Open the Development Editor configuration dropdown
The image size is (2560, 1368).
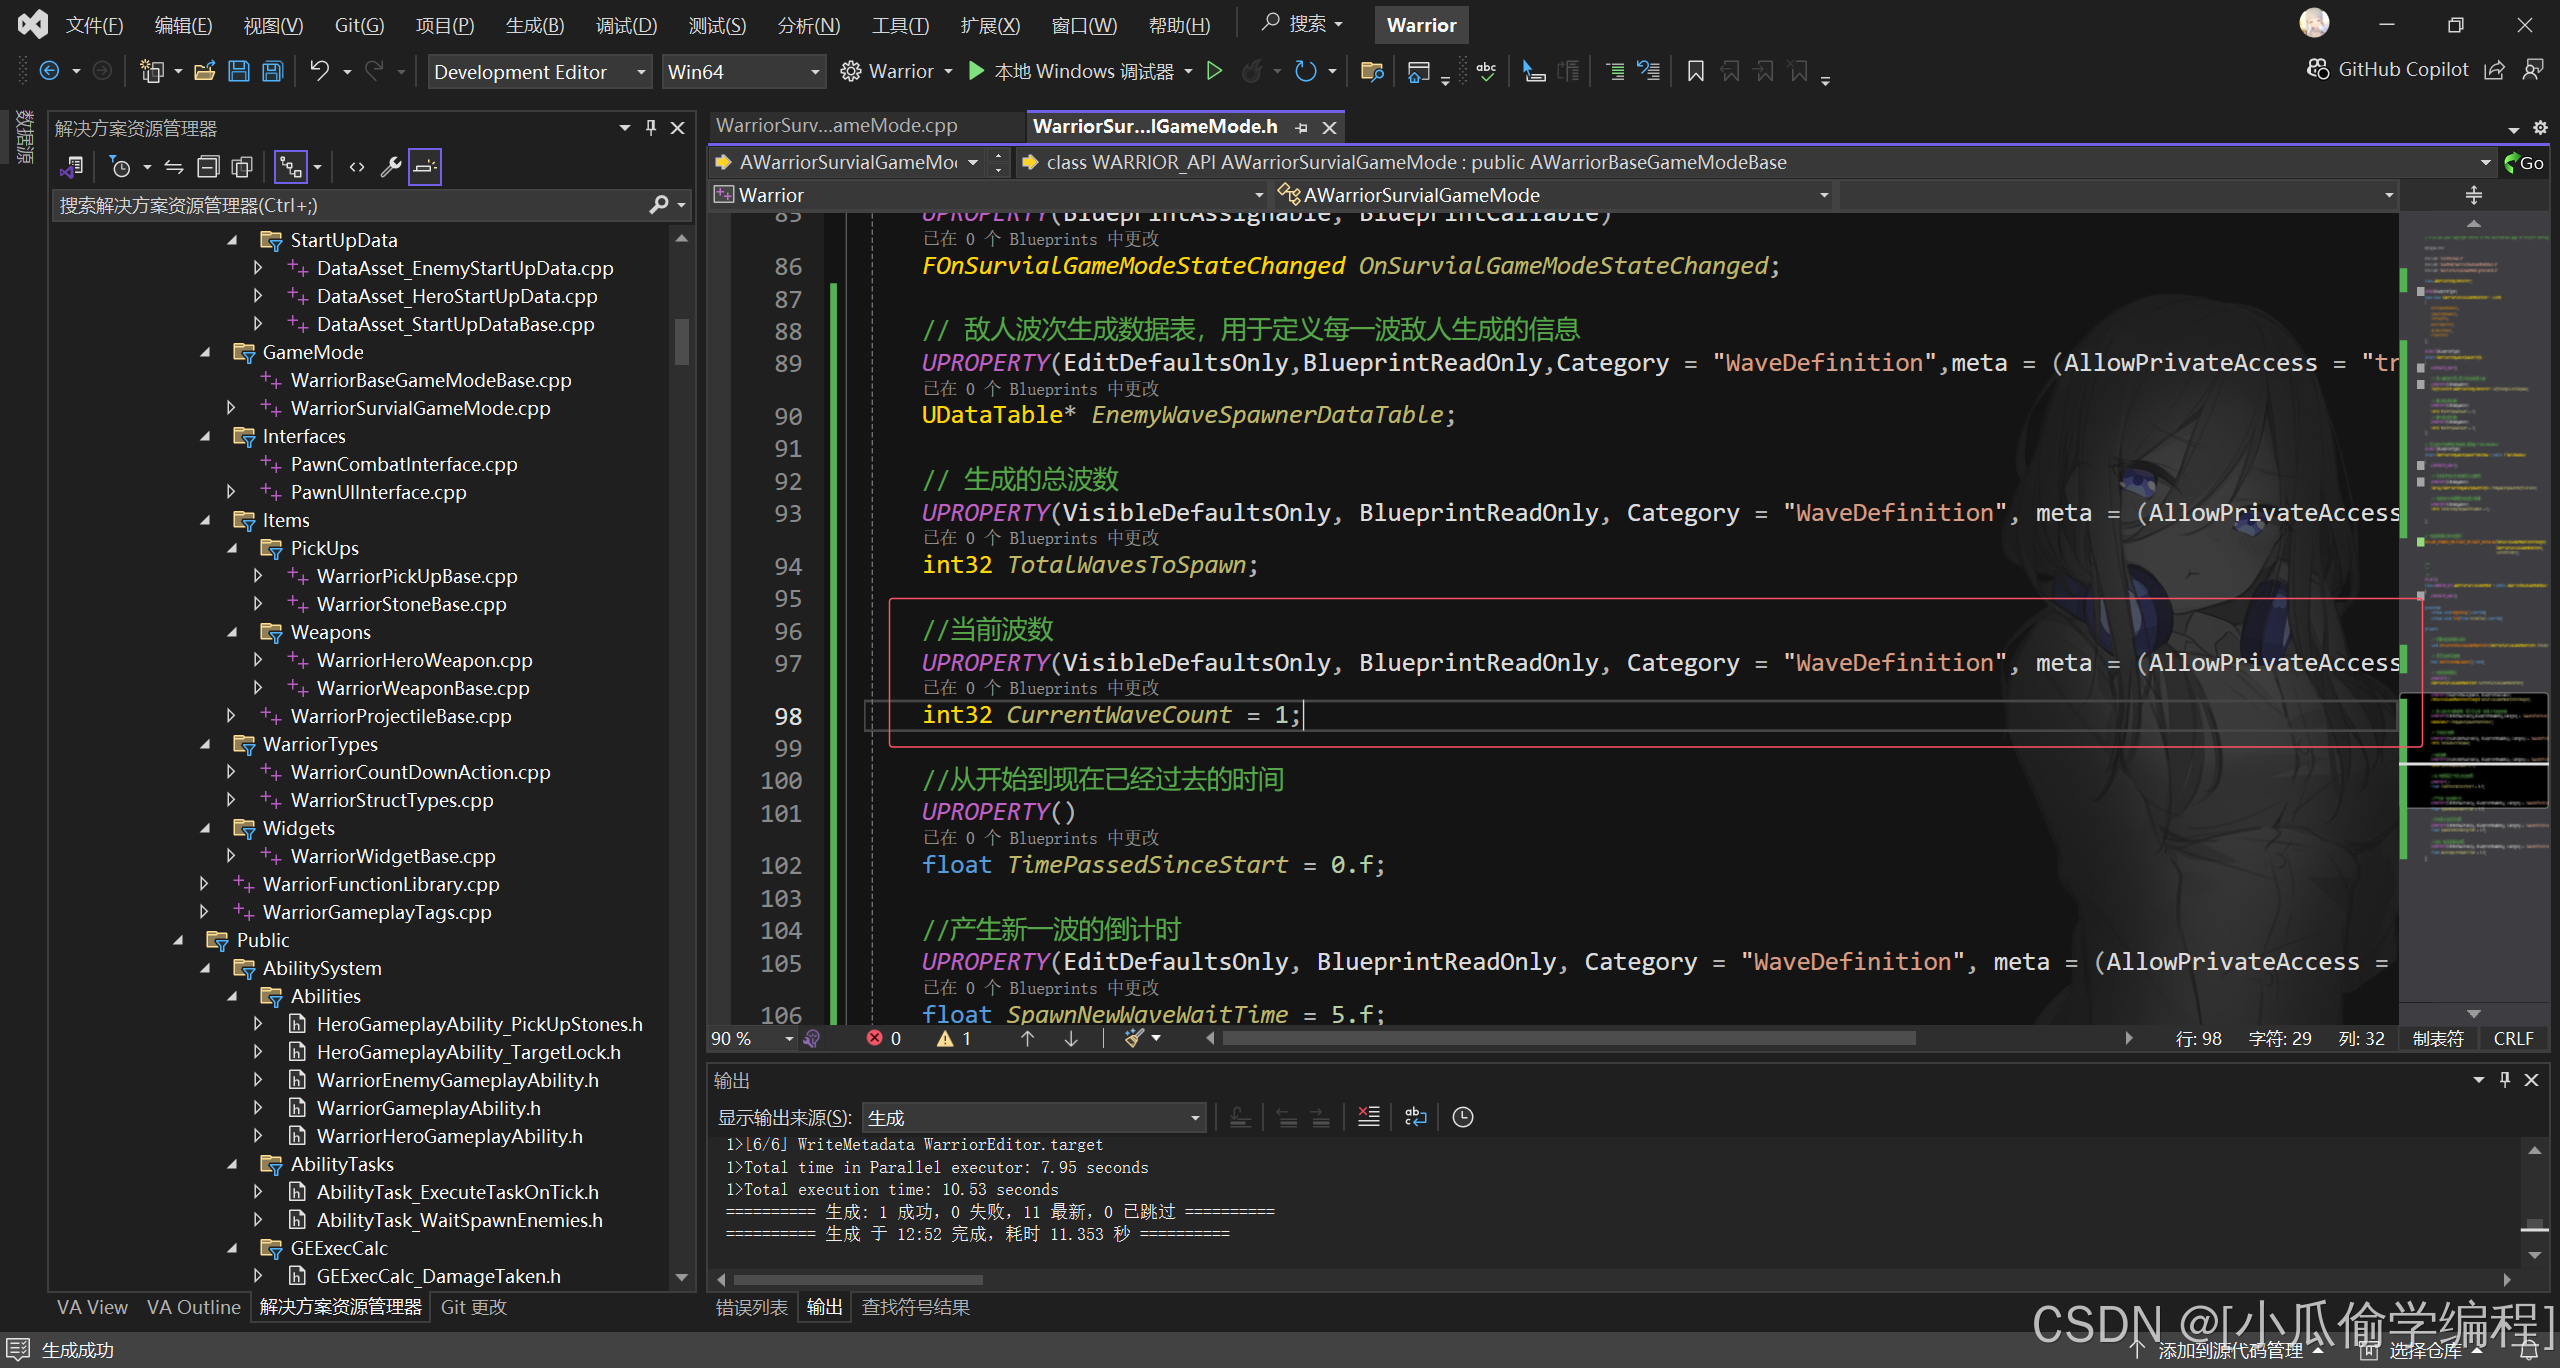tap(539, 72)
